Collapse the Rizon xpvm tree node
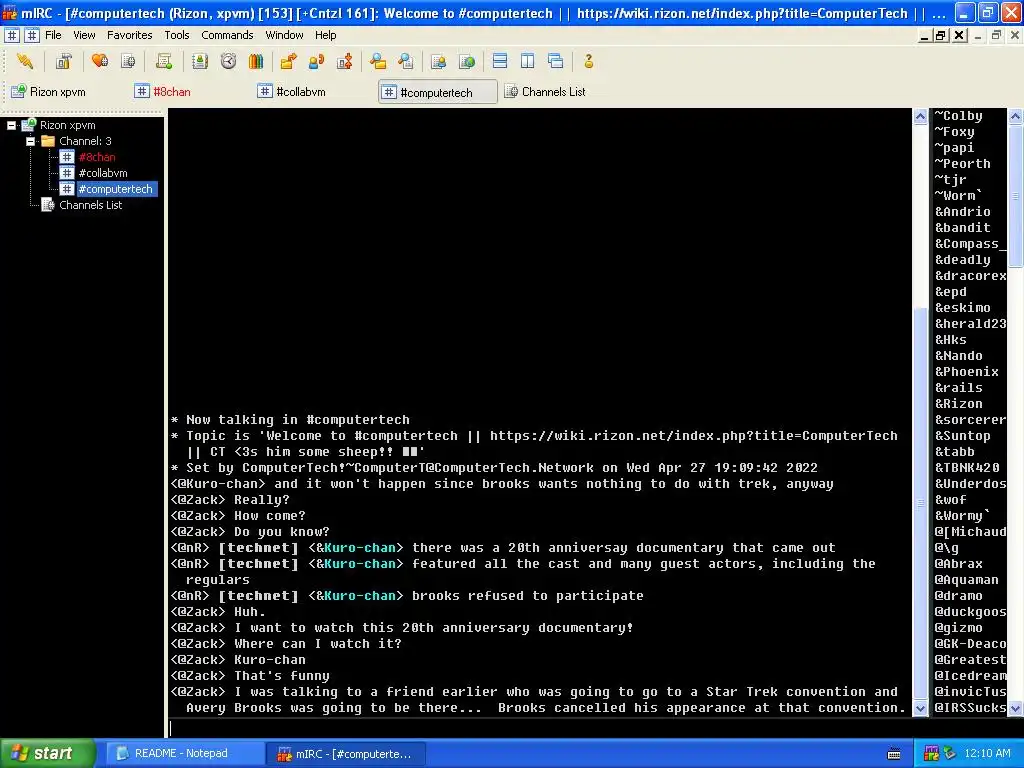The width and height of the screenshot is (1024, 768). click(11, 125)
